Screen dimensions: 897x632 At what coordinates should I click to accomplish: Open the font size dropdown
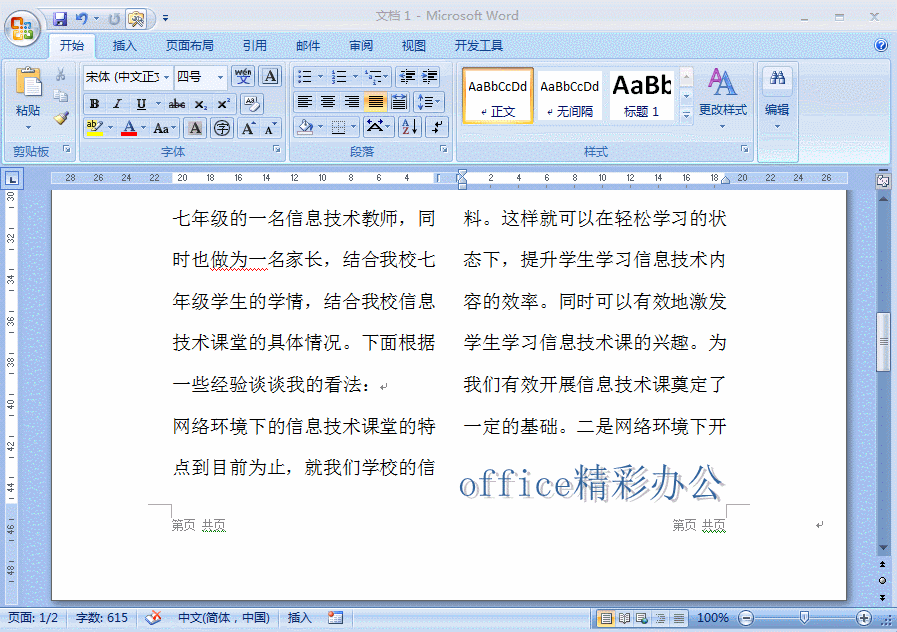click(x=220, y=77)
